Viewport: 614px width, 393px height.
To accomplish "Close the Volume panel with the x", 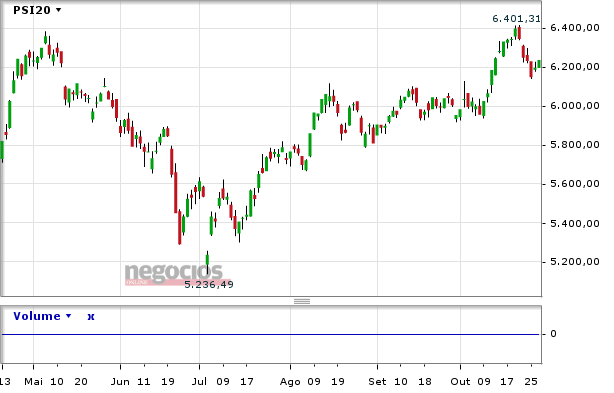I will 91,317.
